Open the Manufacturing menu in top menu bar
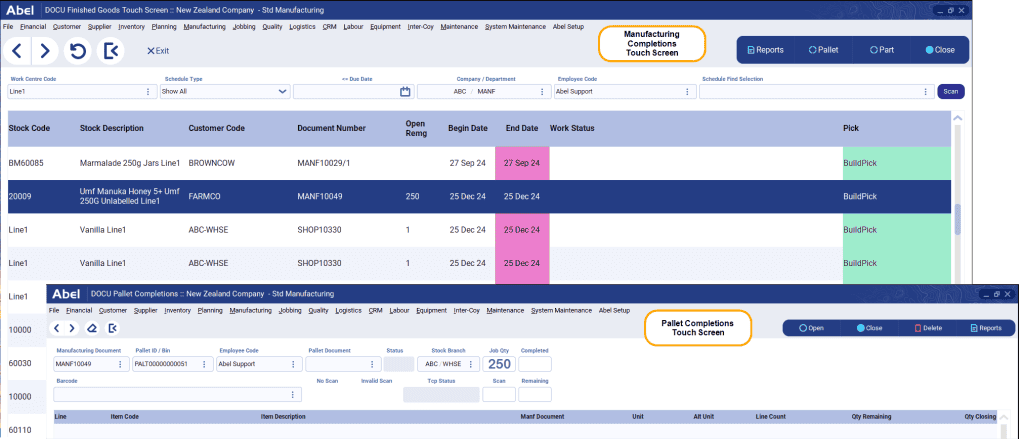This screenshot has height=444, width=1024. pyautogui.click(x=204, y=25)
